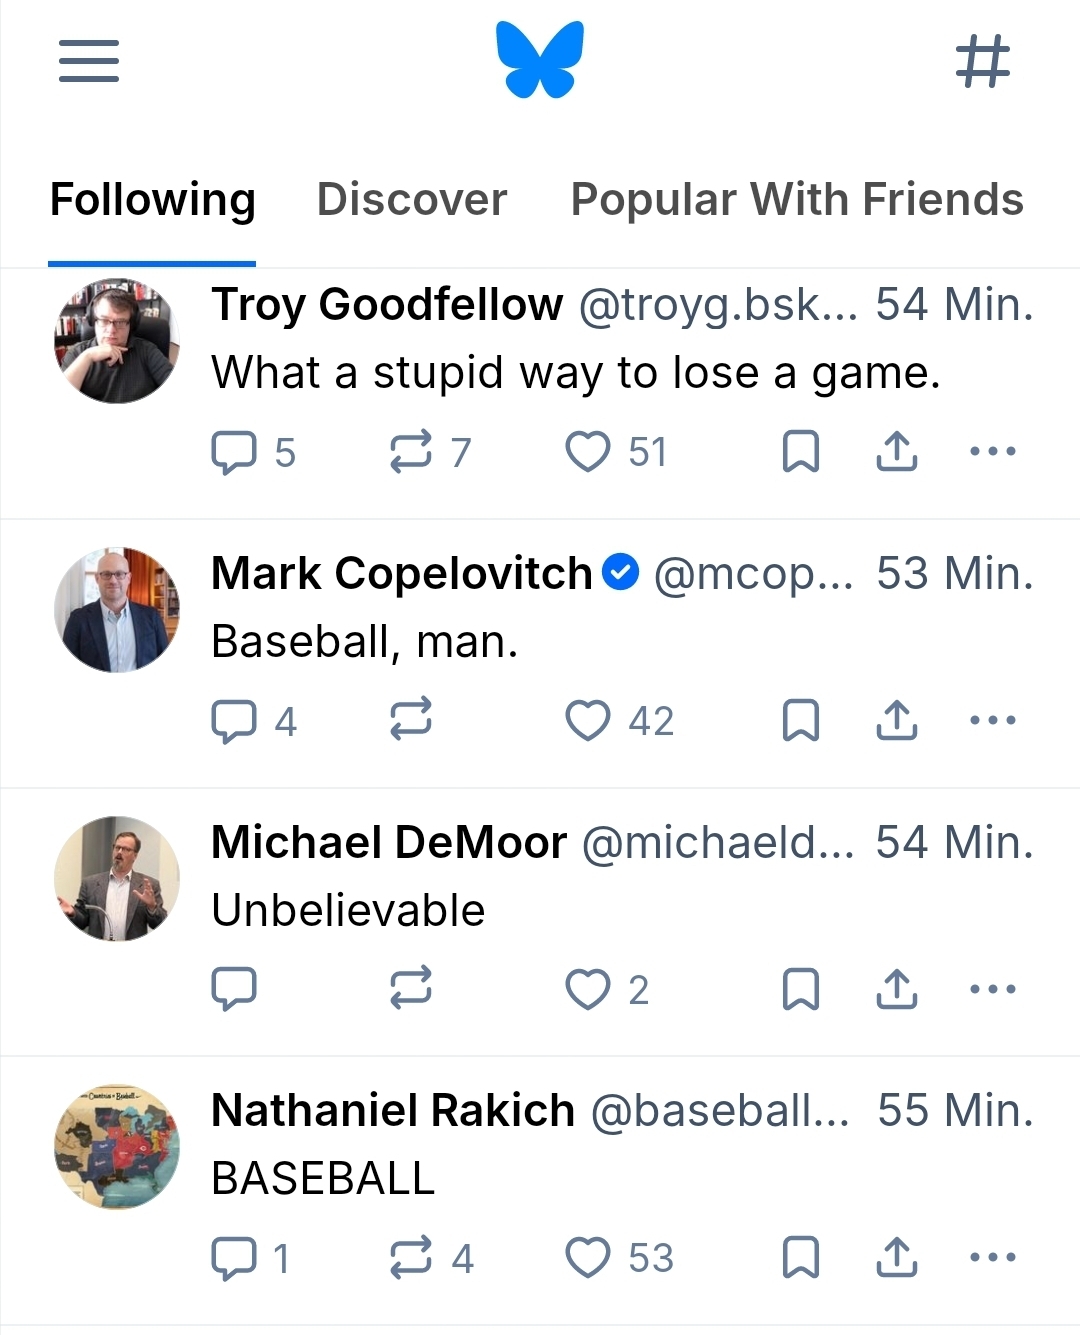Viewport: 1080px width, 1335px height.
Task: Share Mark Copelovitch's post
Action: (x=897, y=721)
